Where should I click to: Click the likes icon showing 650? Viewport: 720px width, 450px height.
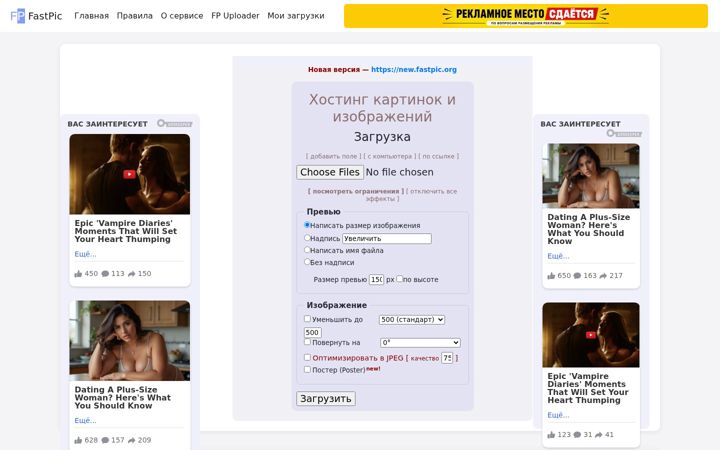pyautogui.click(x=551, y=276)
